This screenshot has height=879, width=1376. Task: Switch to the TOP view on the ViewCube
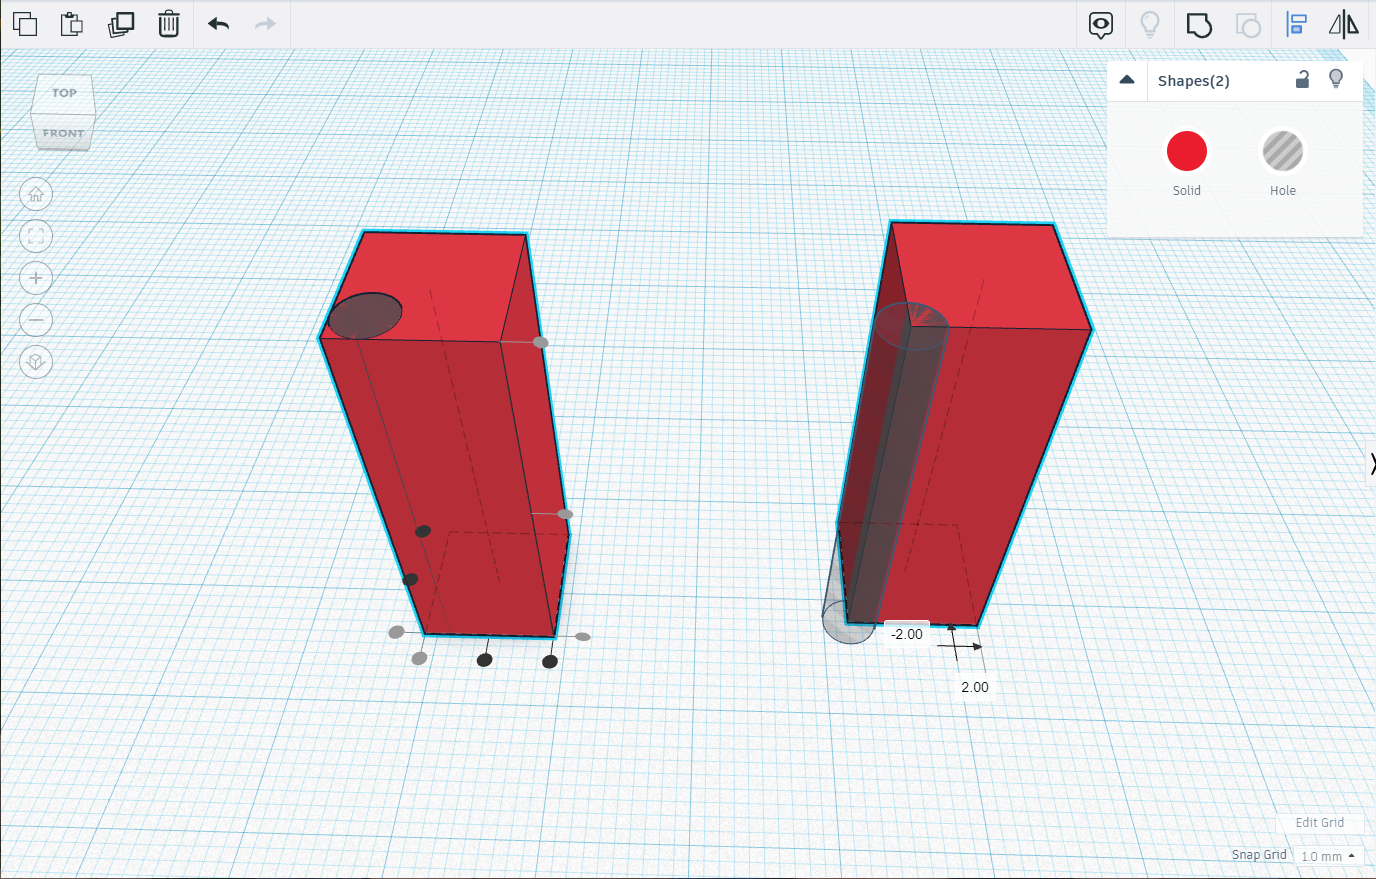tap(63, 92)
